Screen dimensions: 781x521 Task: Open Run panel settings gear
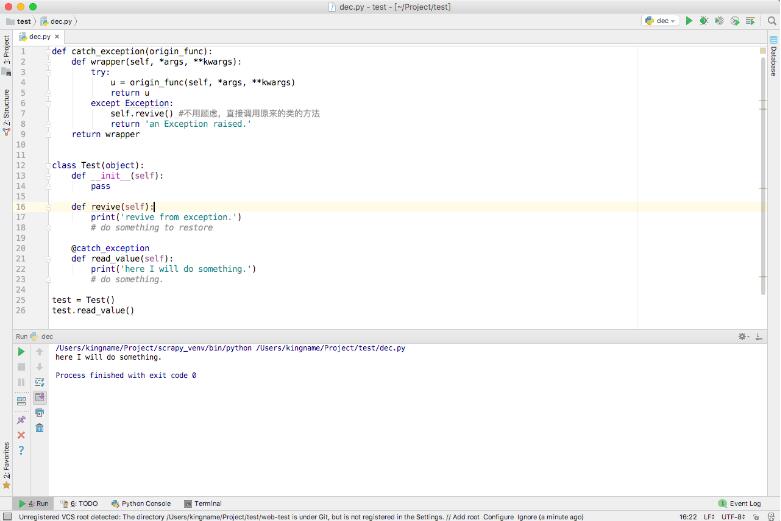[743, 337]
